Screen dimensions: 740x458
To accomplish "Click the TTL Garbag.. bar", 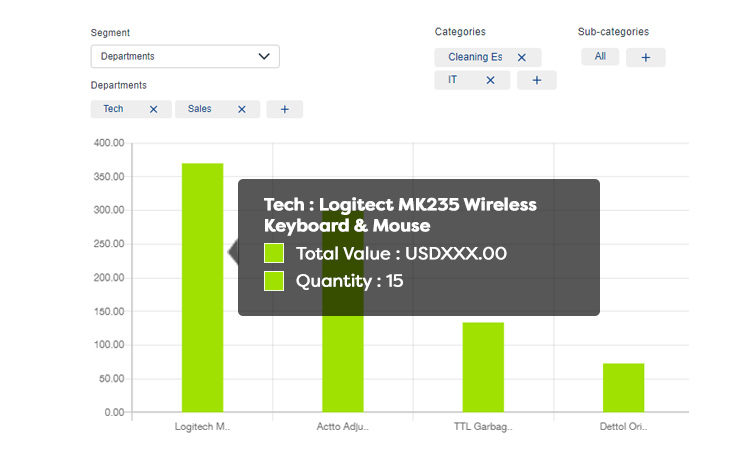I will [483, 367].
